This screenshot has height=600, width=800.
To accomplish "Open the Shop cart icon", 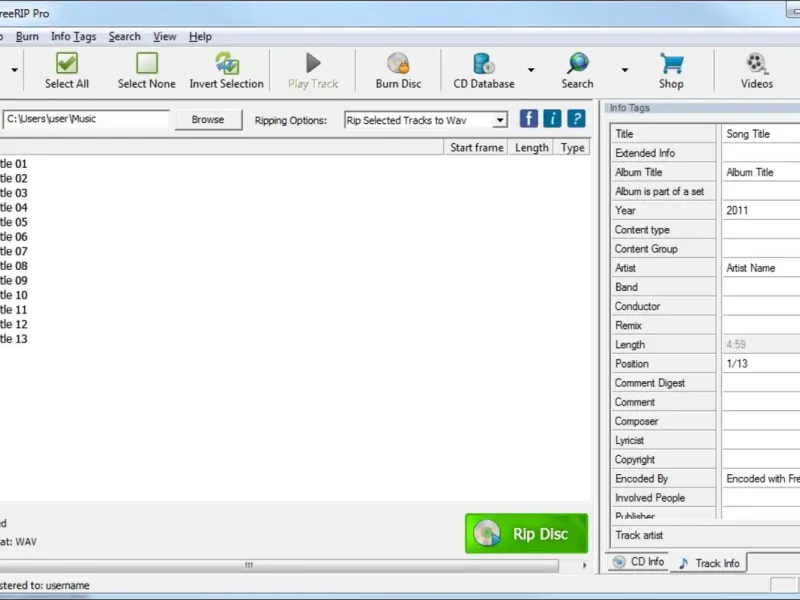I will tap(671, 63).
